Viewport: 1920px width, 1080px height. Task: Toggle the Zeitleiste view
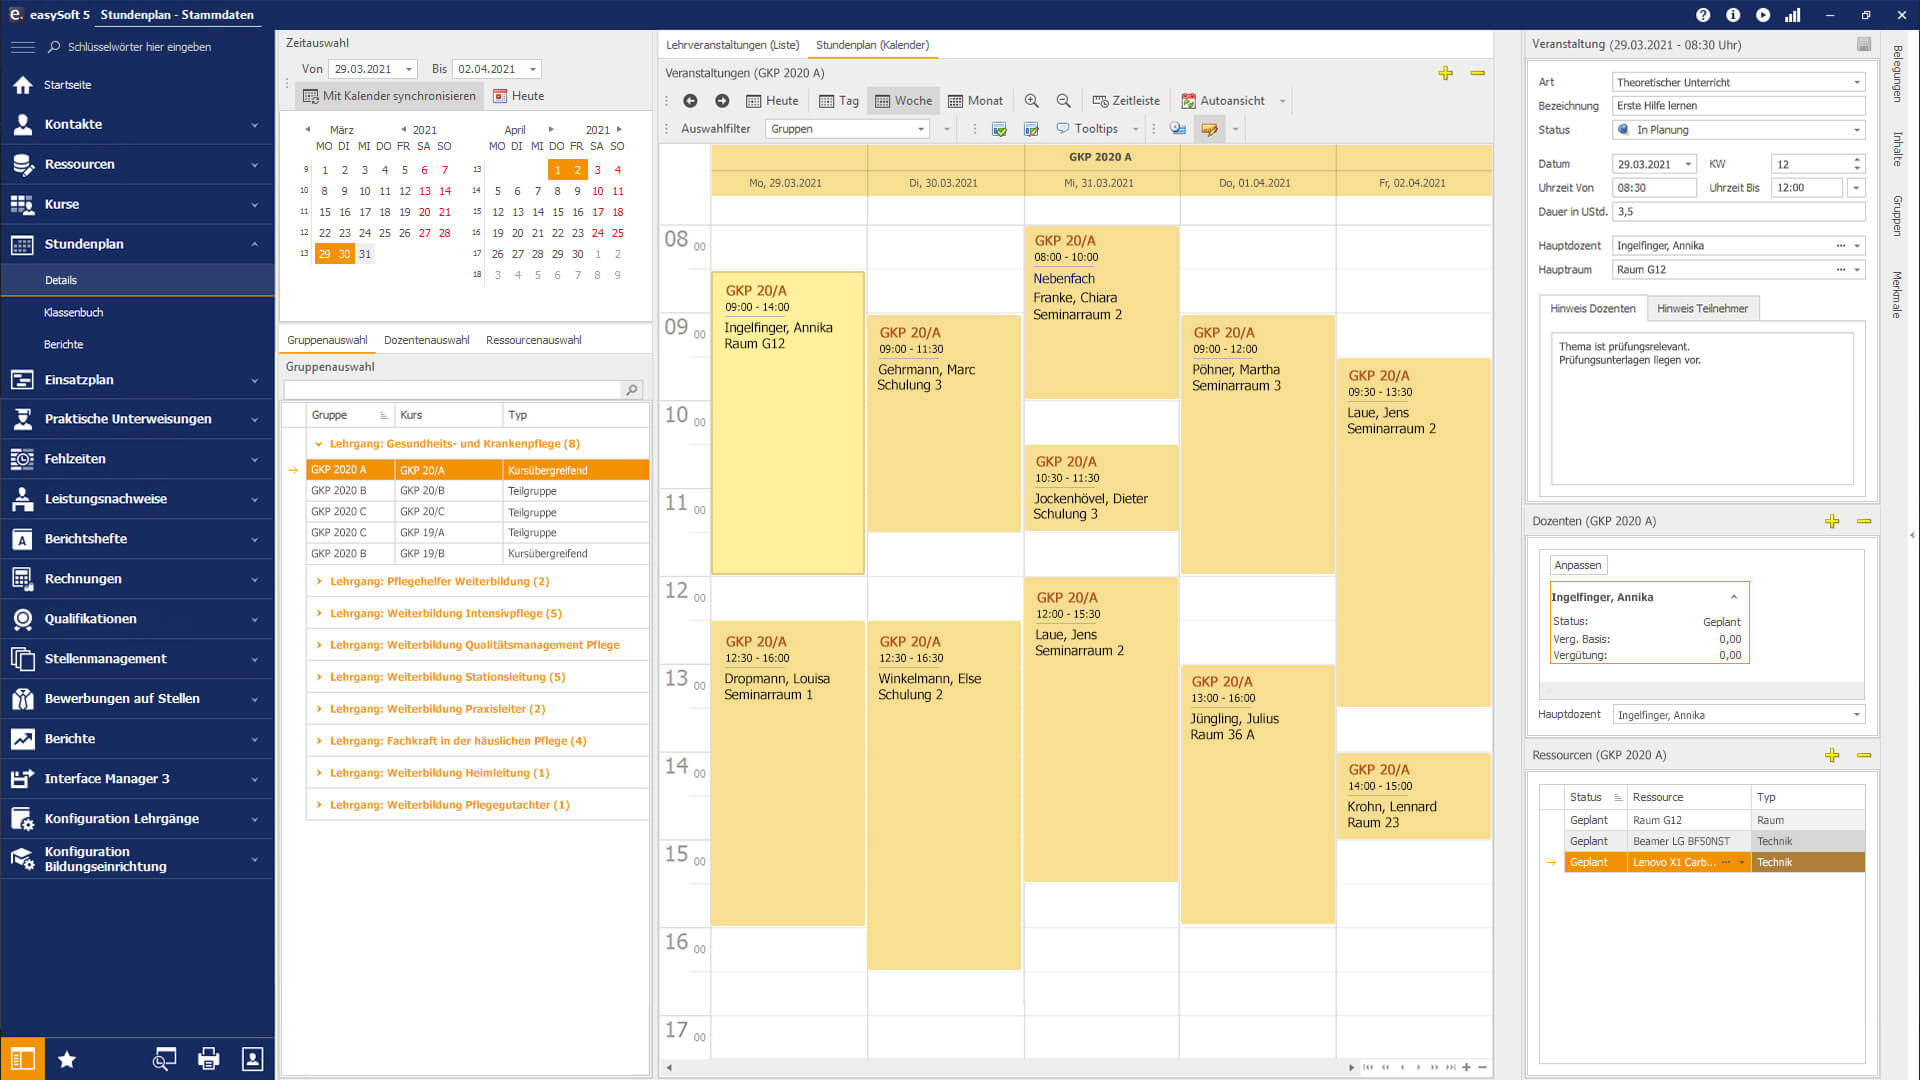click(1126, 101)
